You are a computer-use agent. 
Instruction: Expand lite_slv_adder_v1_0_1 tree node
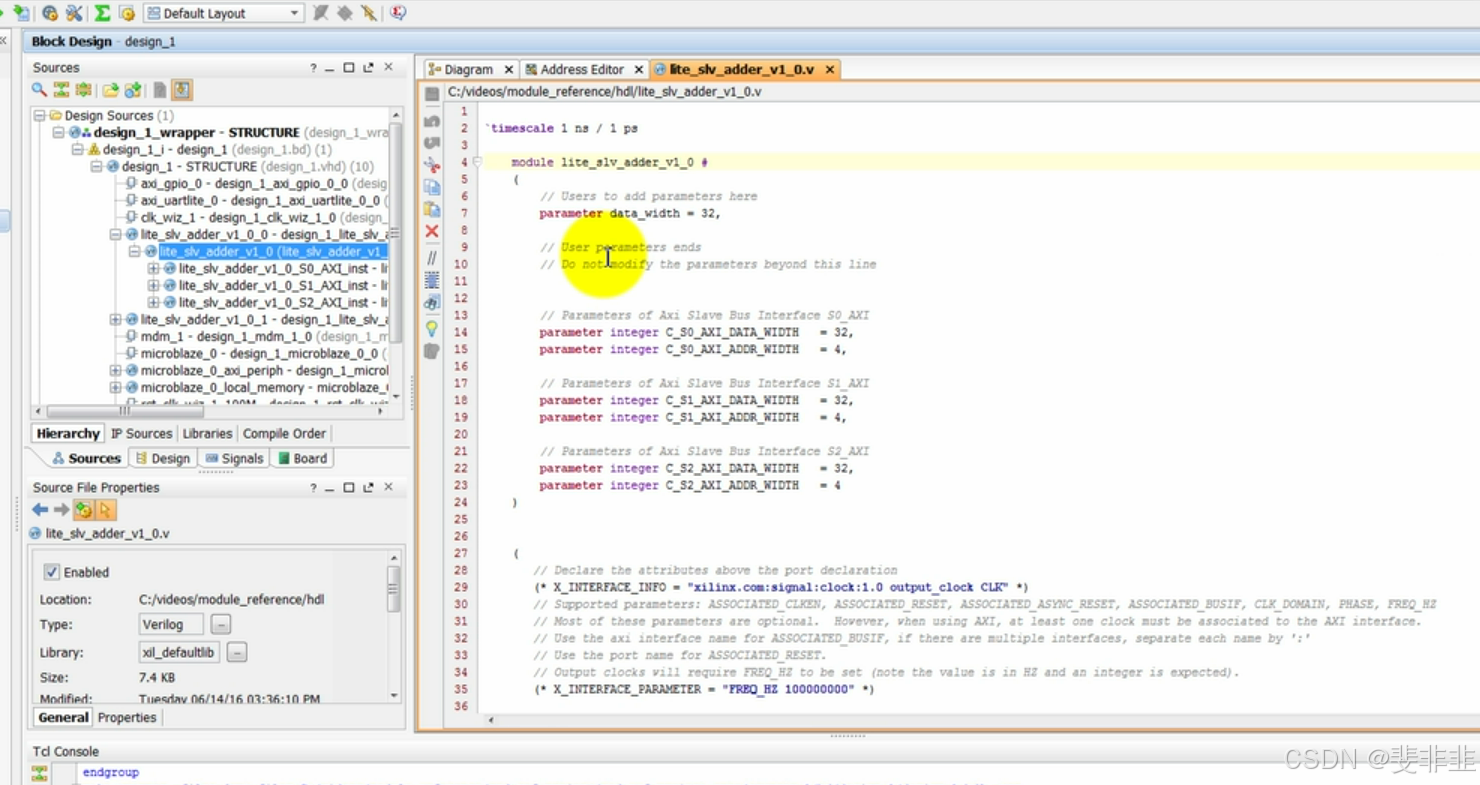pyautogui.click(x=116, y=320)
